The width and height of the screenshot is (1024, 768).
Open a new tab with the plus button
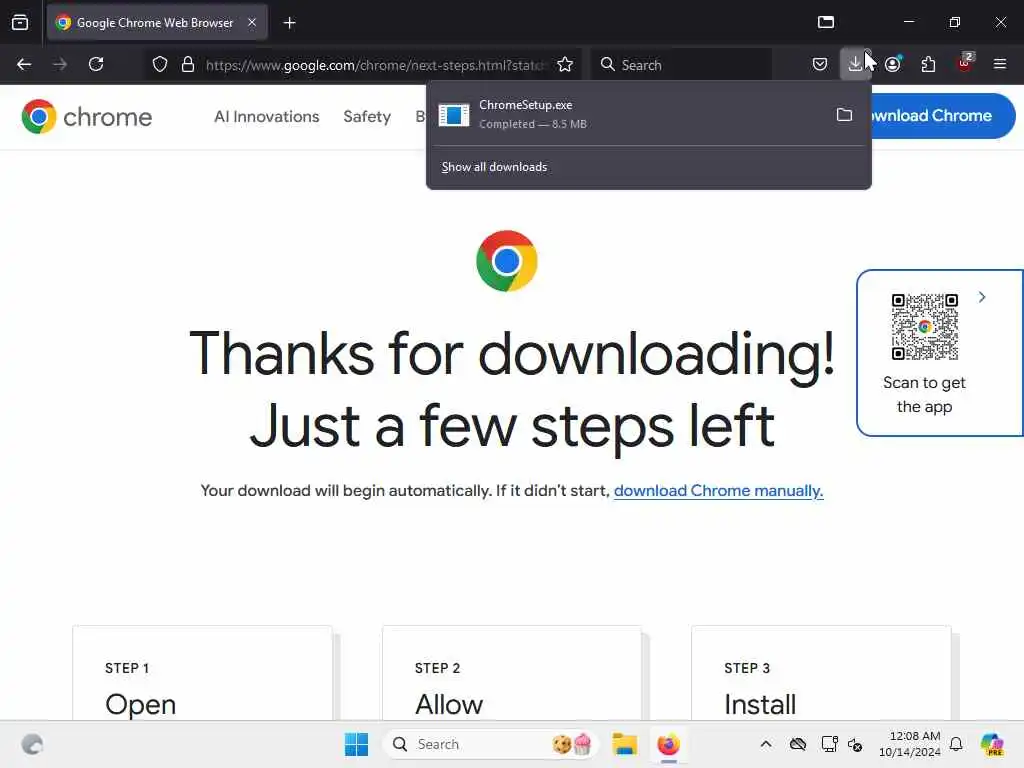pyautogui.click(x=289, y=23)
